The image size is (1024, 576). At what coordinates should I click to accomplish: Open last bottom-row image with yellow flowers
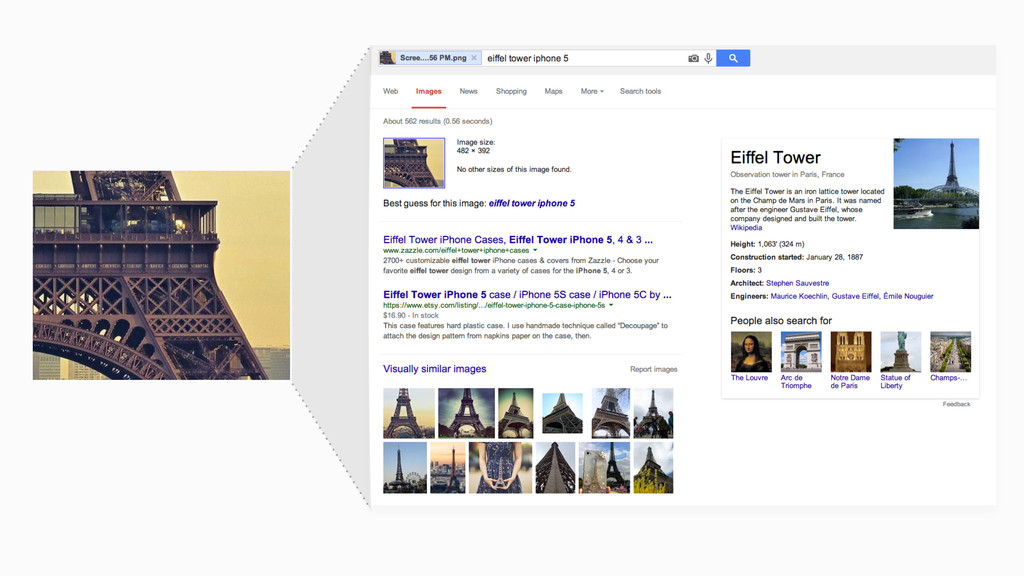(x=653, y=468)
